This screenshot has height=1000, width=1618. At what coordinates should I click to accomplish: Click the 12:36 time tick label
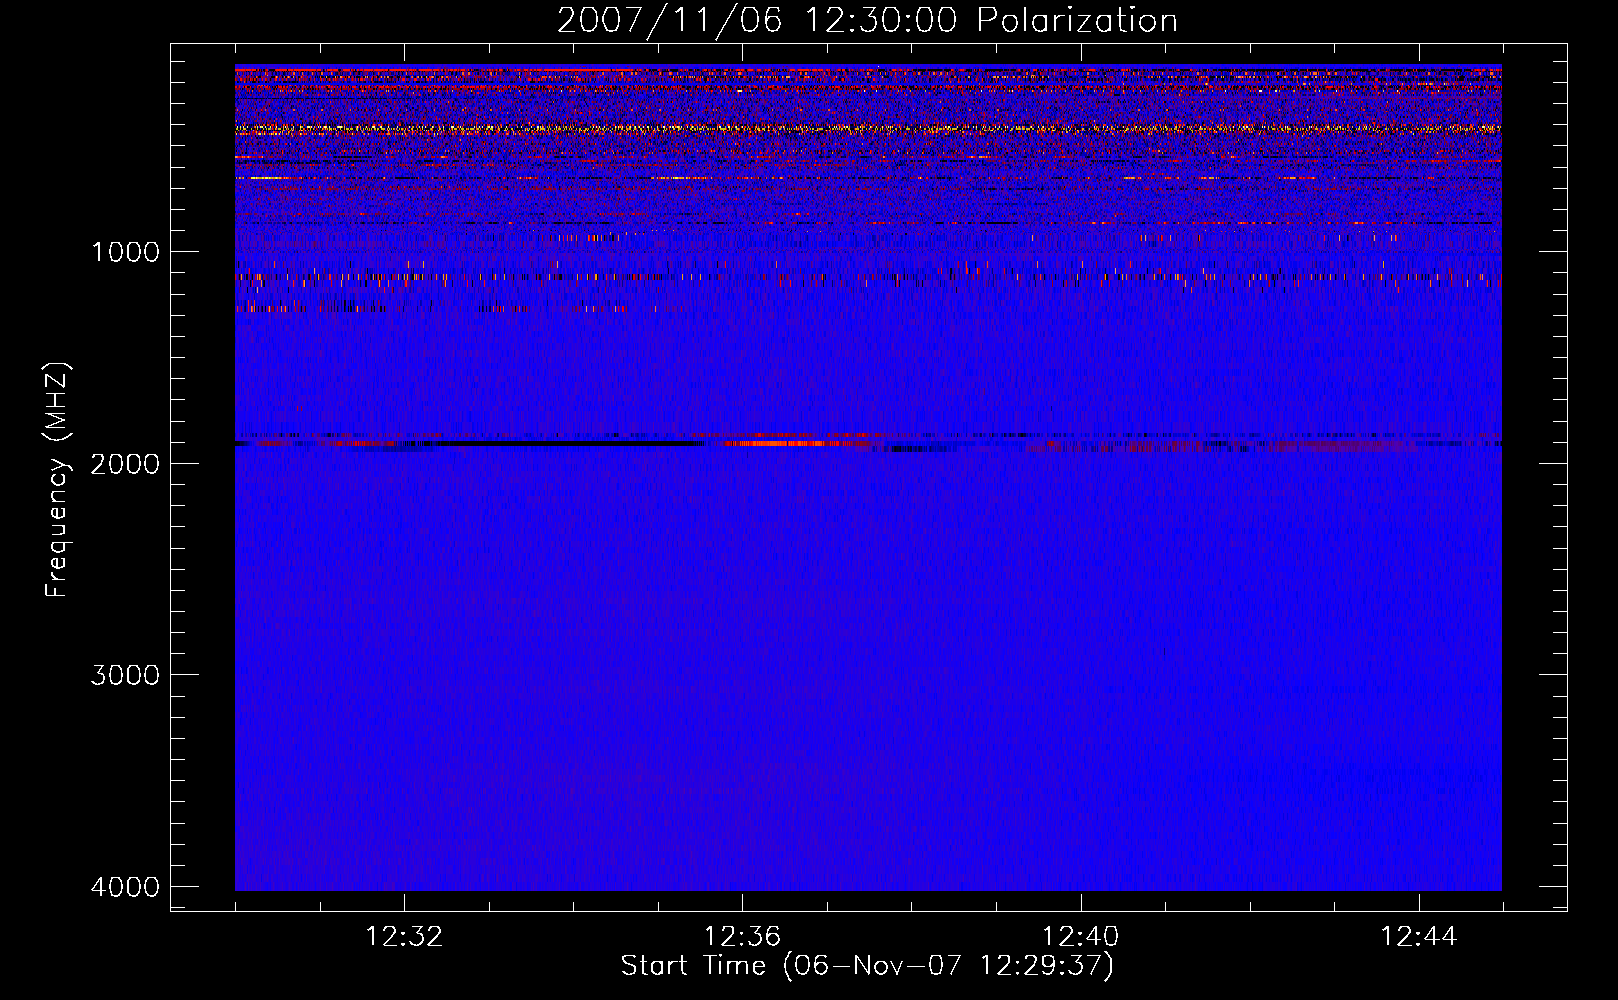pyautogui.click(x=742, y=937)
